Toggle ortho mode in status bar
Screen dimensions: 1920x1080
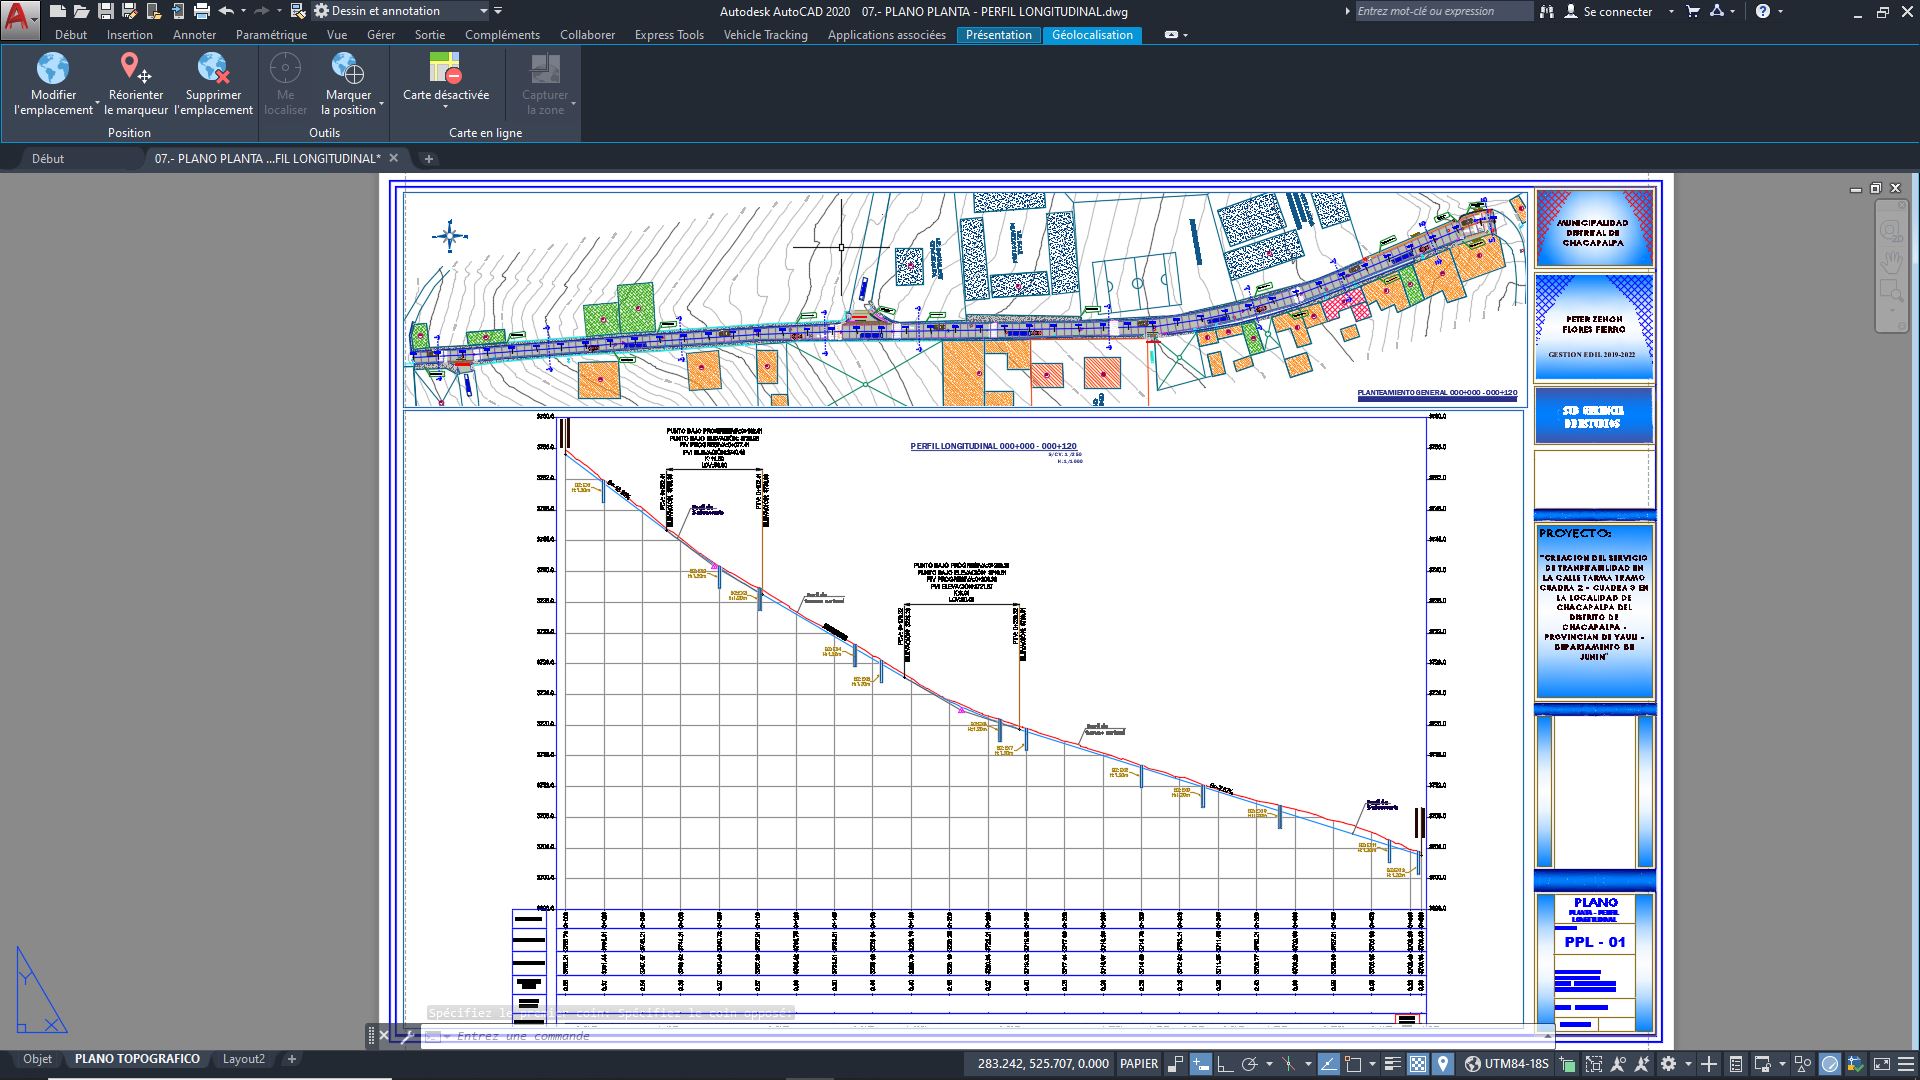(x=1225, y=1064)
